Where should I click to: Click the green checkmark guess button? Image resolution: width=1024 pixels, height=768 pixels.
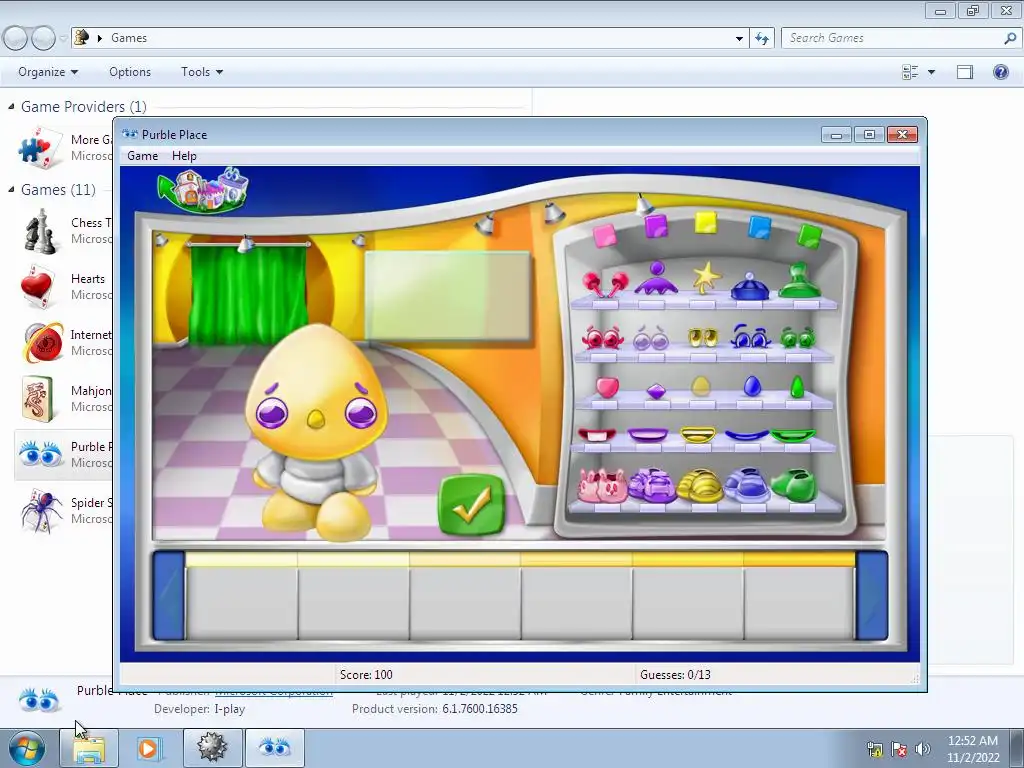click(472, 505)
